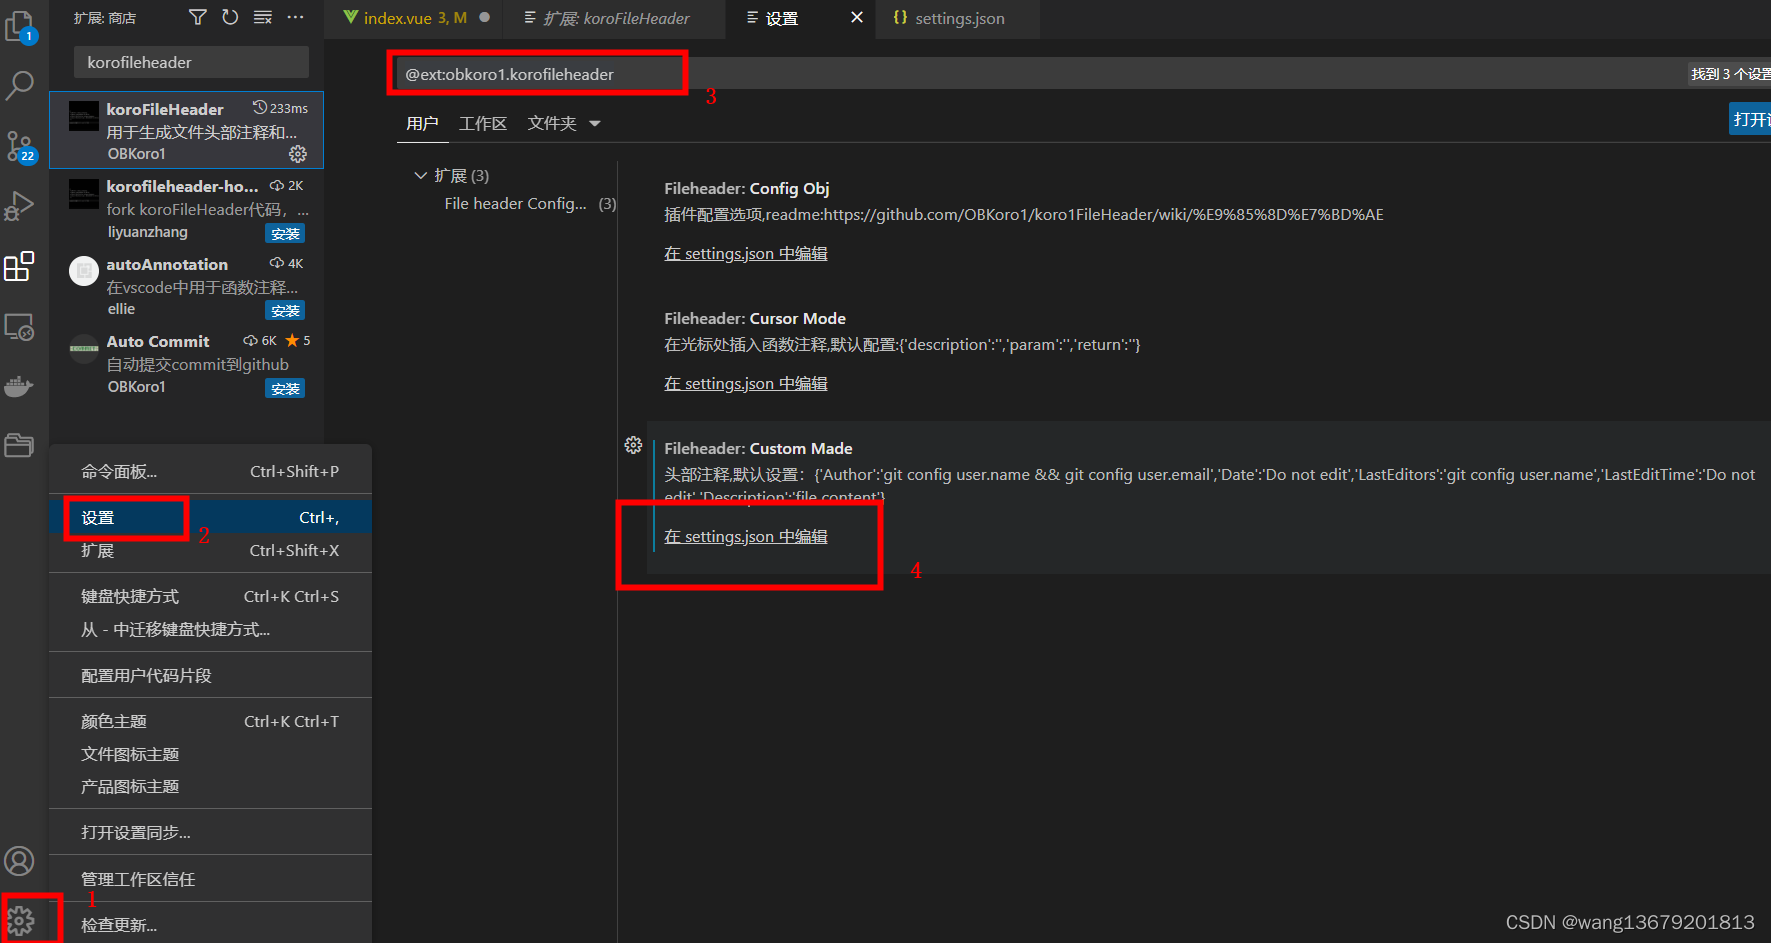Image resolution: width=1771 pixels, height=943 pixels.
Task: Choose 扩展 in the manage menu
Action: tap(210, 551)
